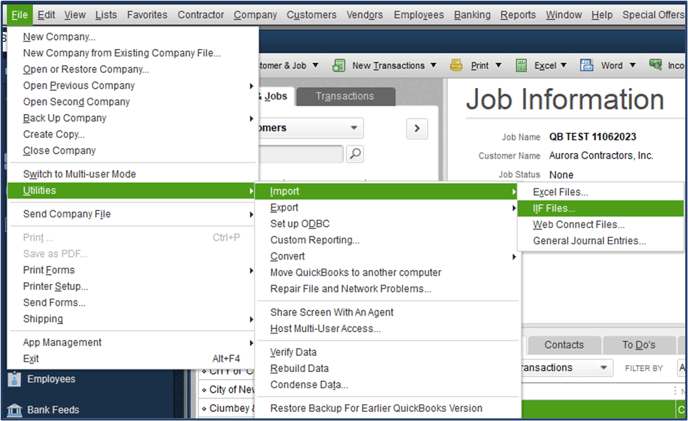
Task: Click the Word document icon
Action: pyautogui.click(x=586, y=65)
